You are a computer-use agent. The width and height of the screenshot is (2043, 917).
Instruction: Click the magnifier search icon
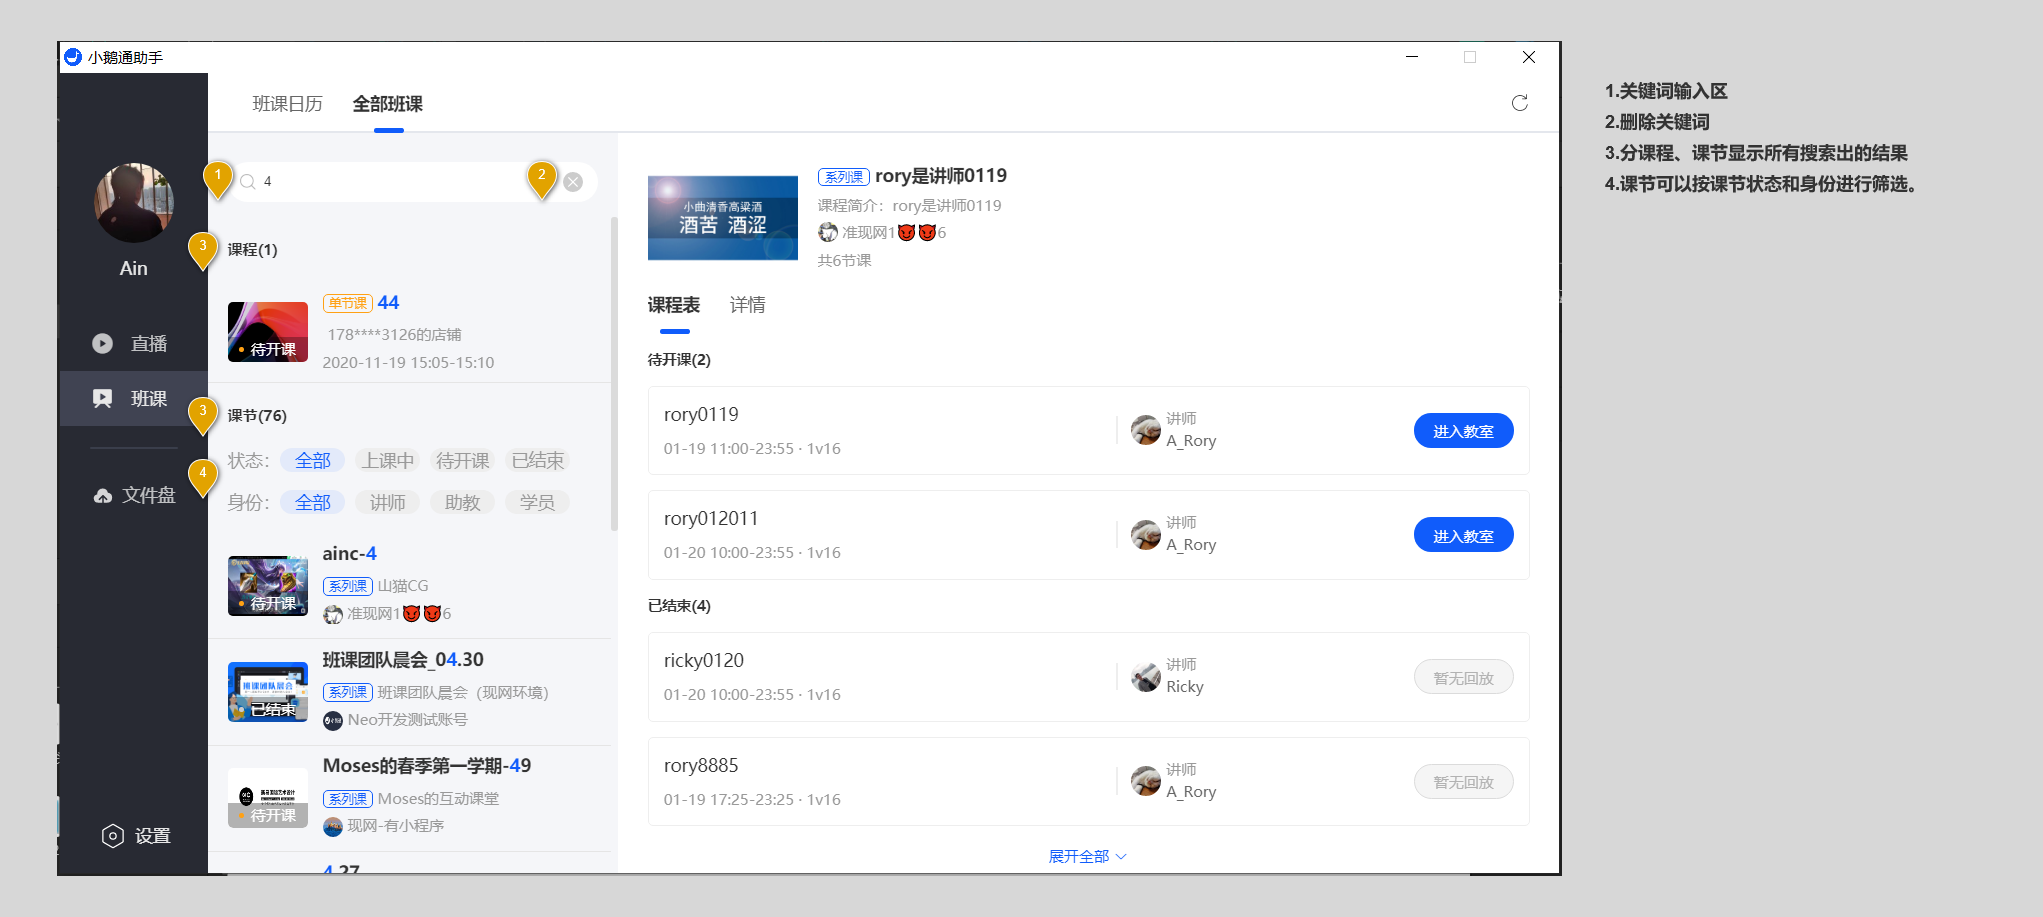click(x=248, y=182)
